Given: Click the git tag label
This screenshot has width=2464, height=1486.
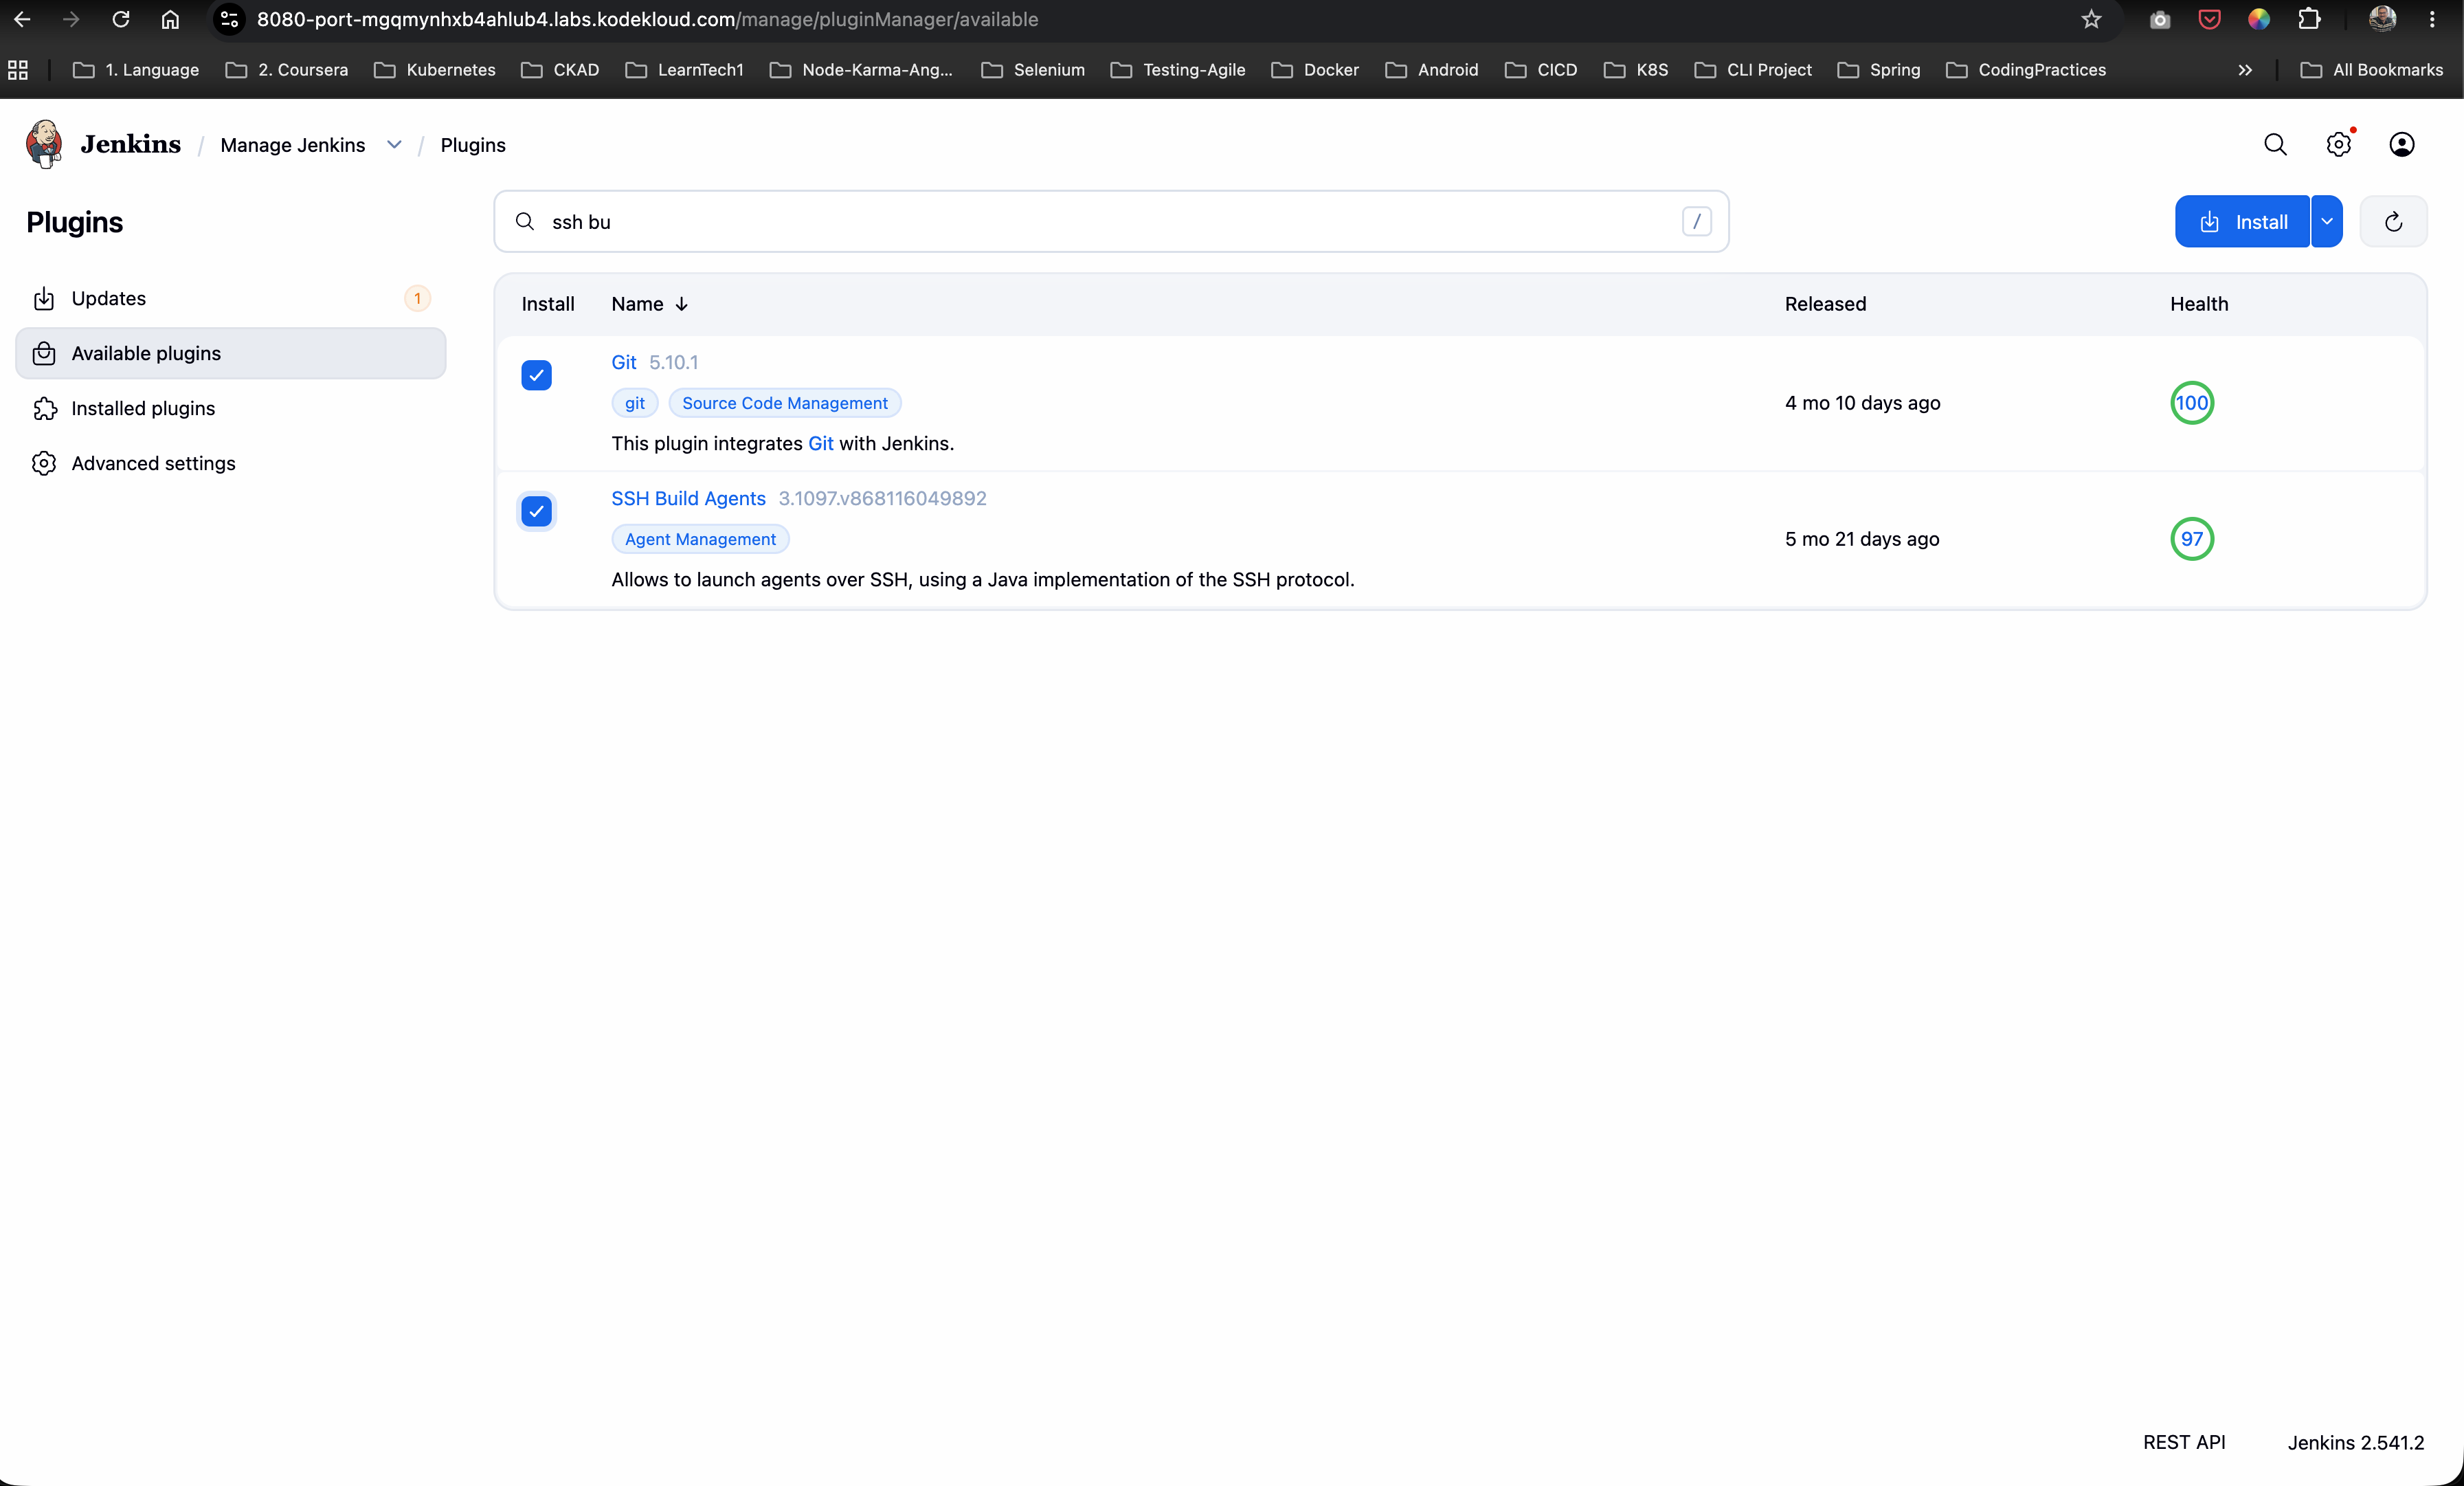Looking at the screenshot, I should pos(635,403).
